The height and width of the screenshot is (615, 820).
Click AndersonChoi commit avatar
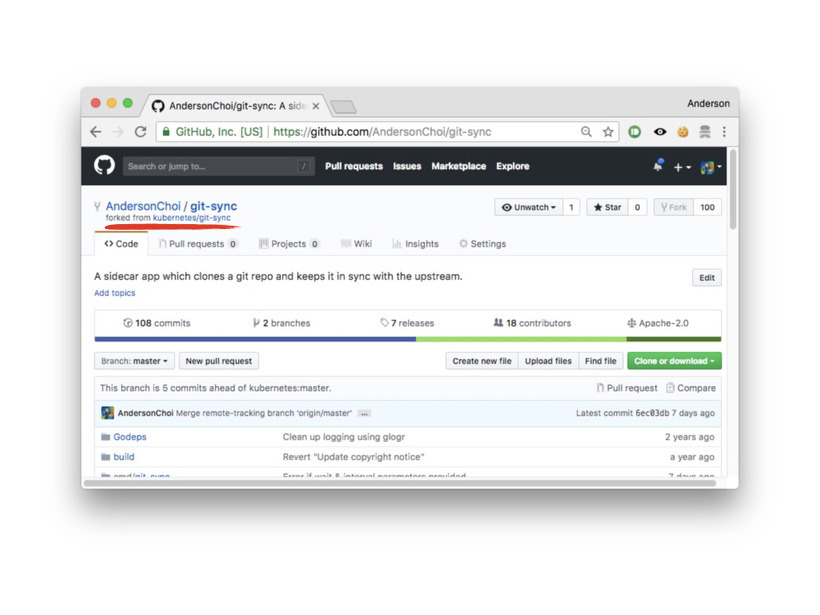(107, 413)
